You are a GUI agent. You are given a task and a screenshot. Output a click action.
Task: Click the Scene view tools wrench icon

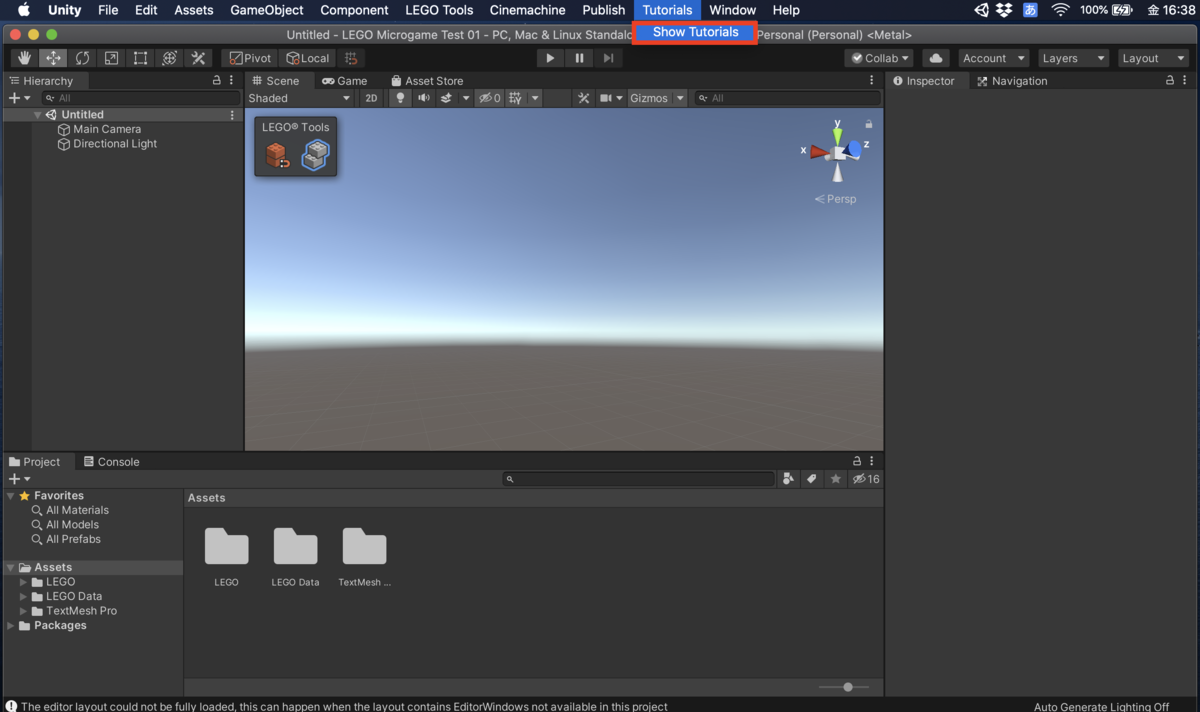pyautogui.click(x=584, y=98)
